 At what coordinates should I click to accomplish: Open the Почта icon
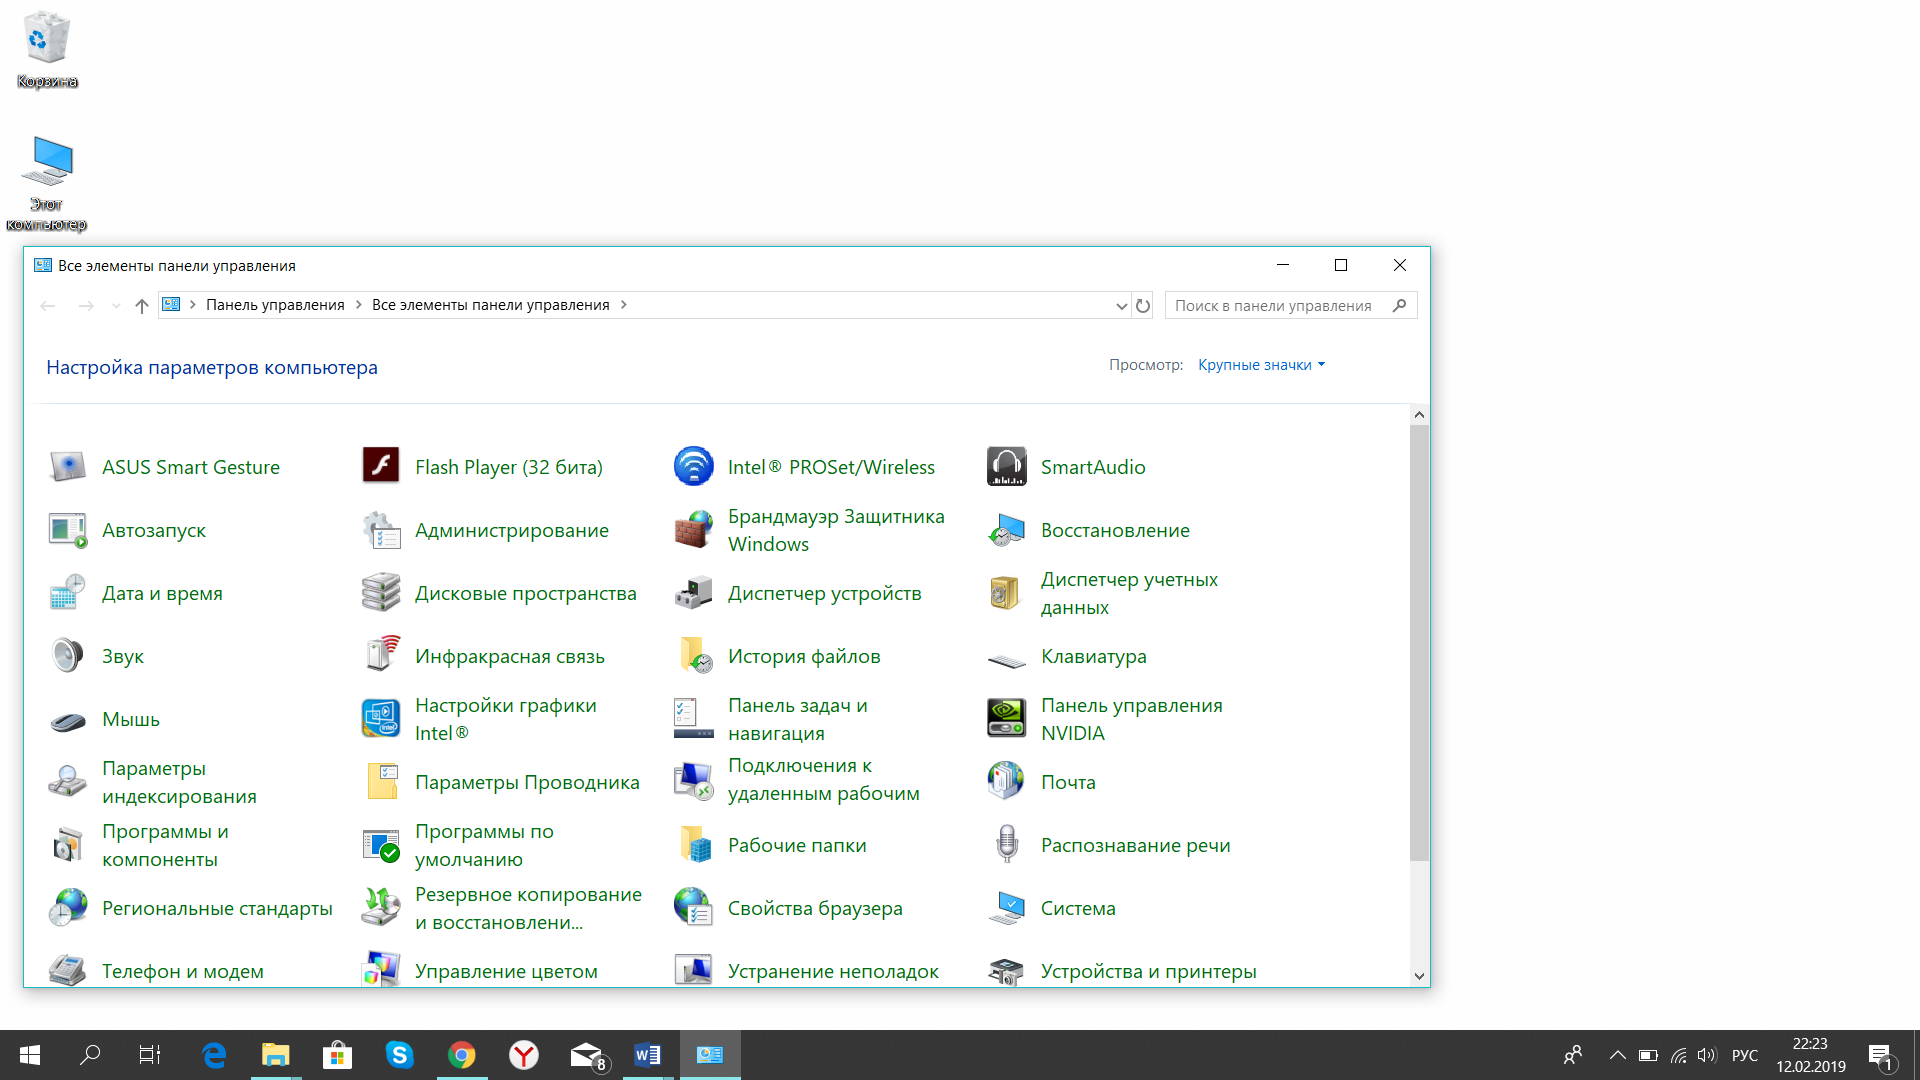point(1006,782)
